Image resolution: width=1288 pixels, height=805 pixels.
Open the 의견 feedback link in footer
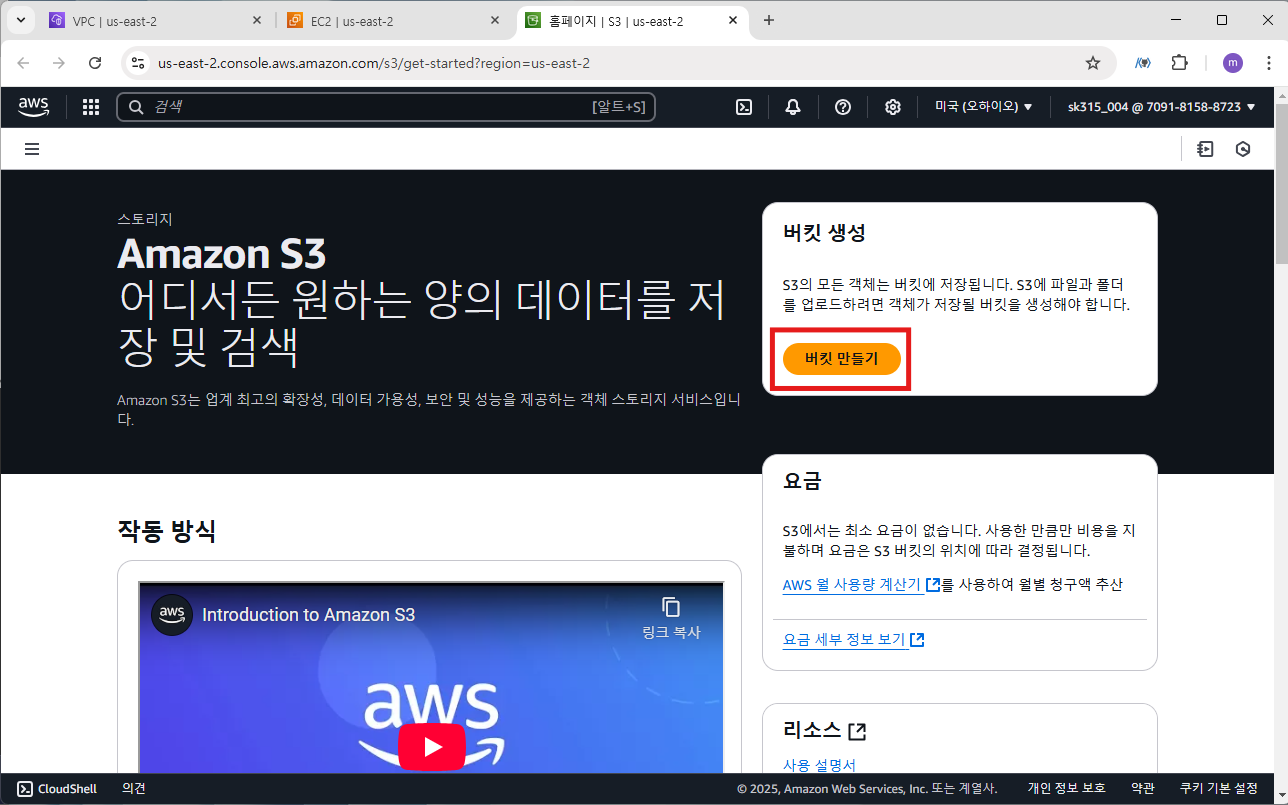click(134, 789)
